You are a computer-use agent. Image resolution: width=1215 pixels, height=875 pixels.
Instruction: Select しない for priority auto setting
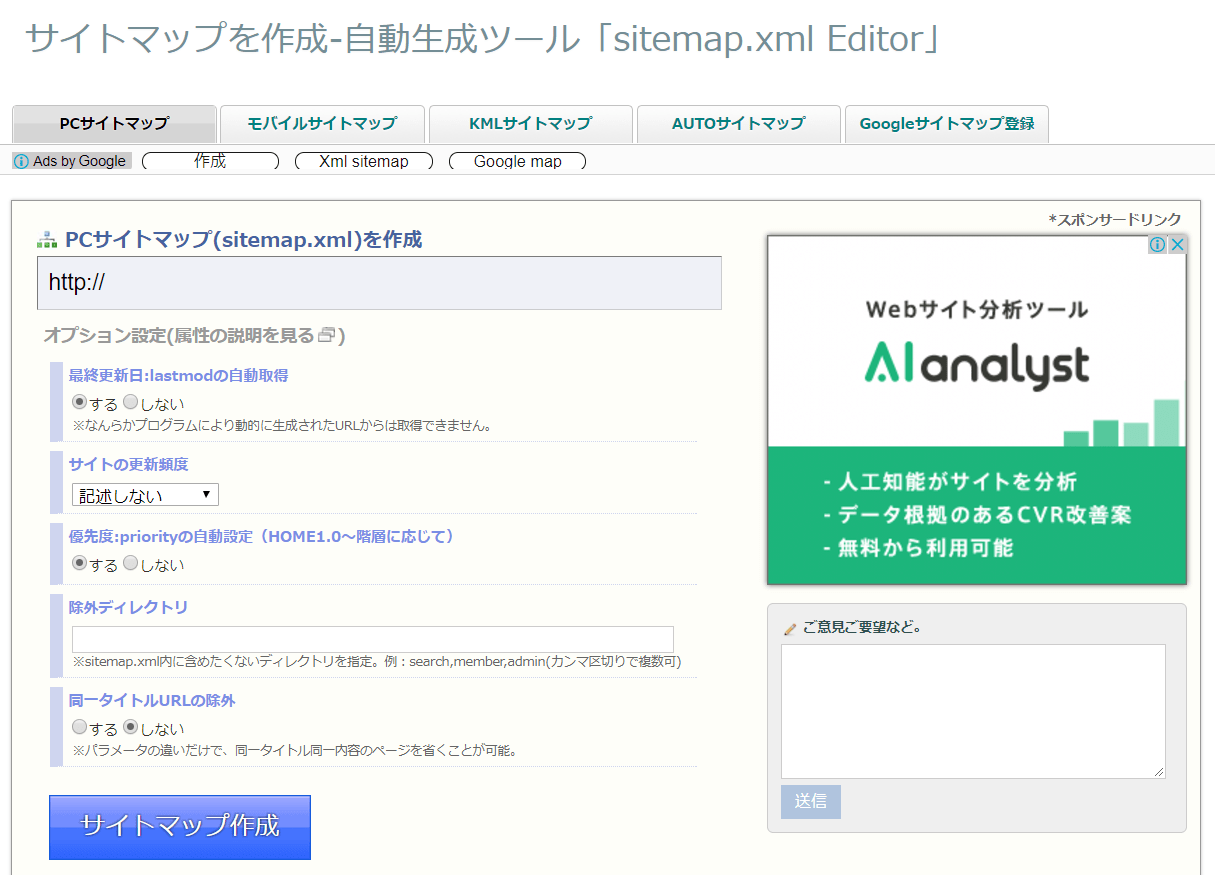pos(130,563)
